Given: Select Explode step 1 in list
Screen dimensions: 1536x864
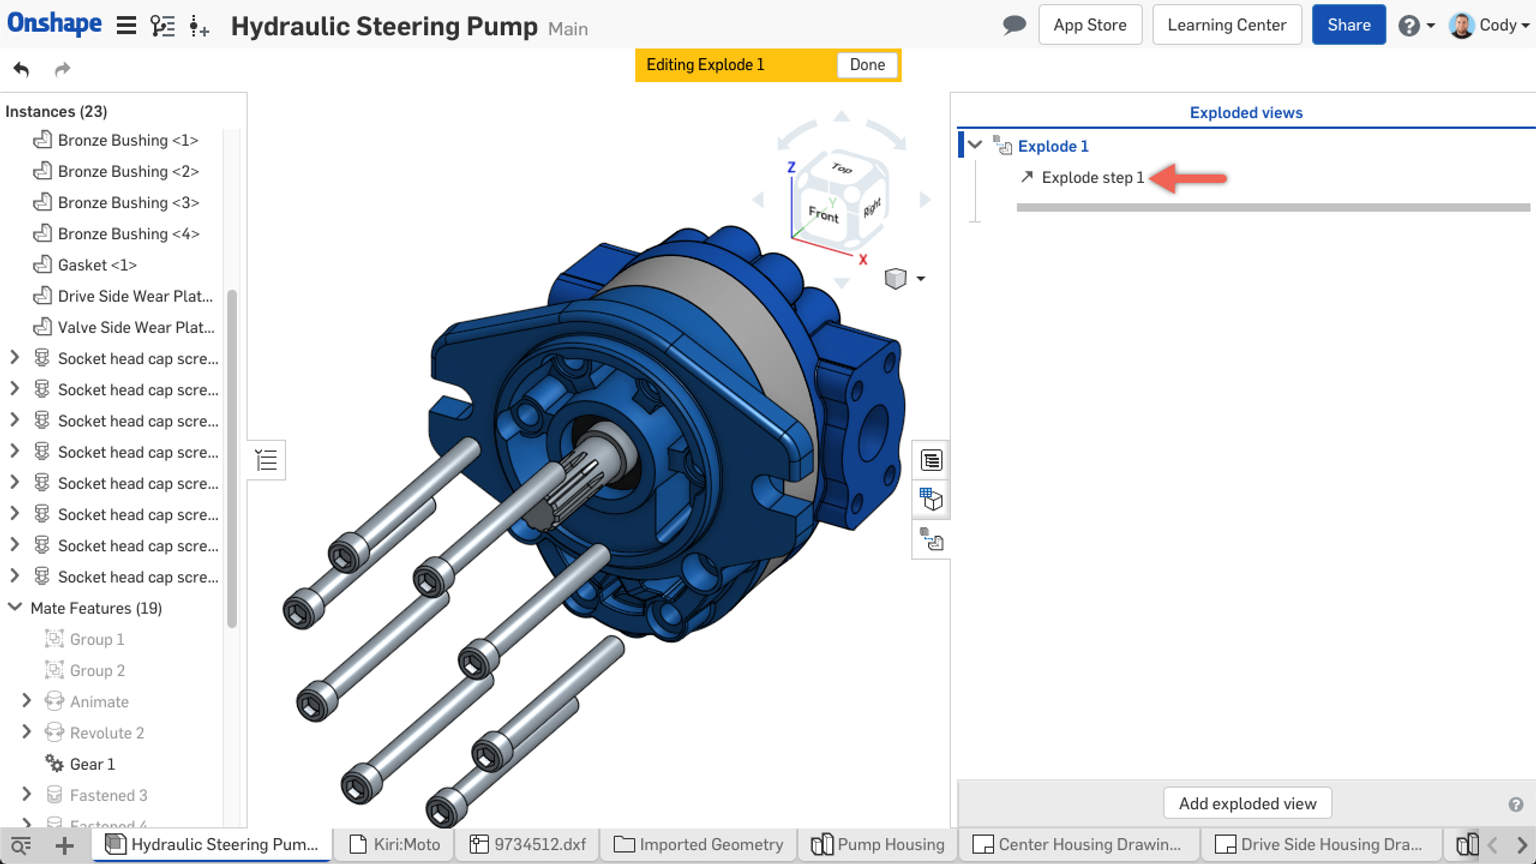Looking at the screenshot, I should click(x=1092, y=177).
